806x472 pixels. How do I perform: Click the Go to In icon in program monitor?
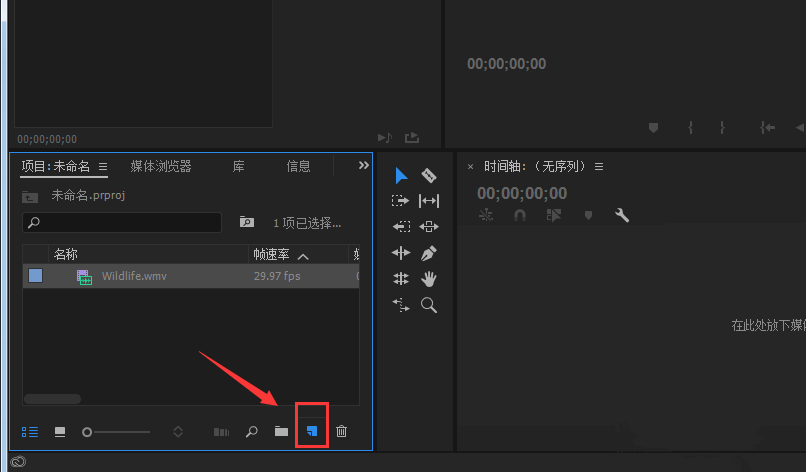[768, 128]
